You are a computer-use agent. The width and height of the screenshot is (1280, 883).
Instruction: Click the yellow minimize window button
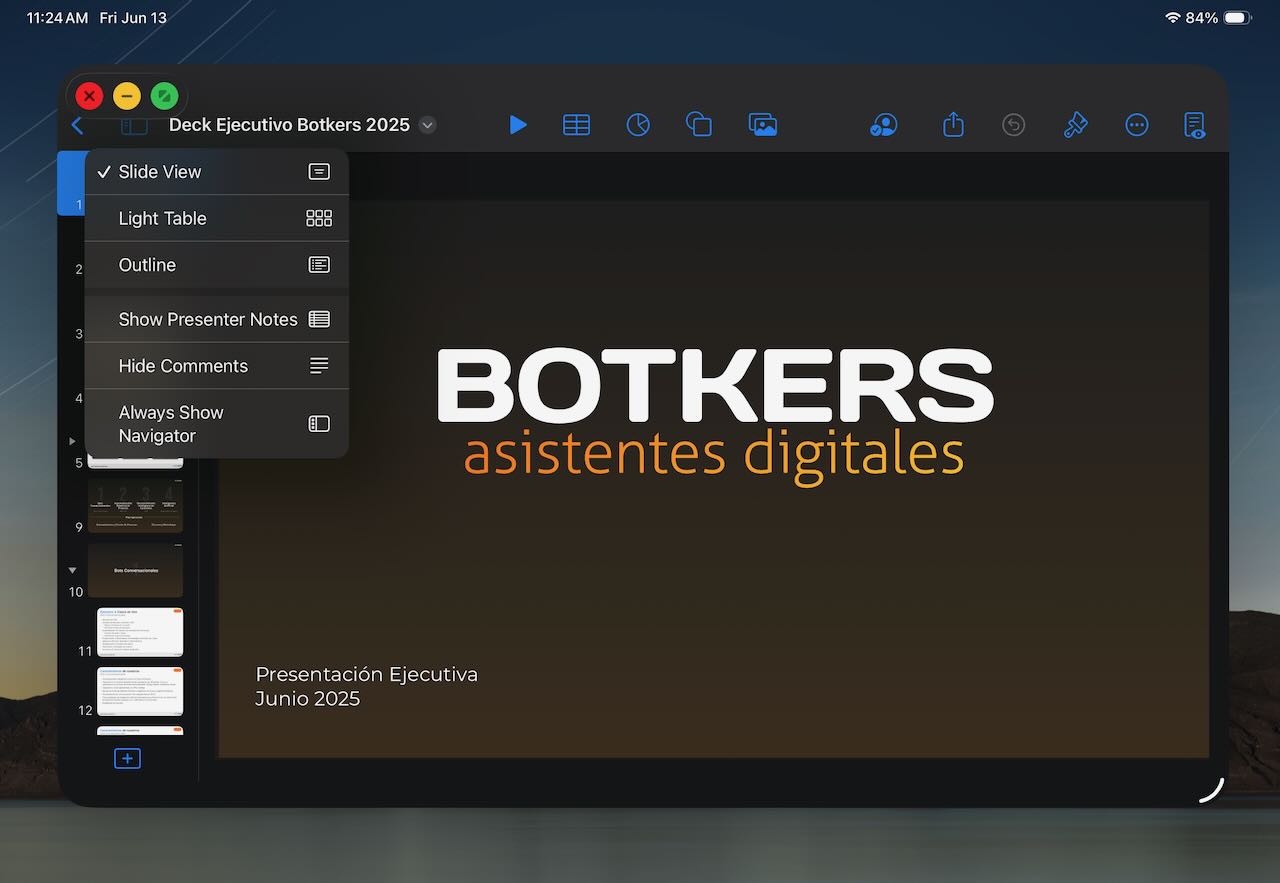click(127, 96)
